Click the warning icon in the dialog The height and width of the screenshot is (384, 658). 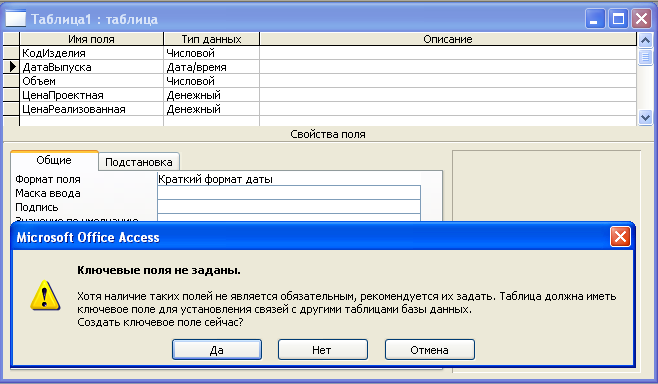click(x=45, y=296)
